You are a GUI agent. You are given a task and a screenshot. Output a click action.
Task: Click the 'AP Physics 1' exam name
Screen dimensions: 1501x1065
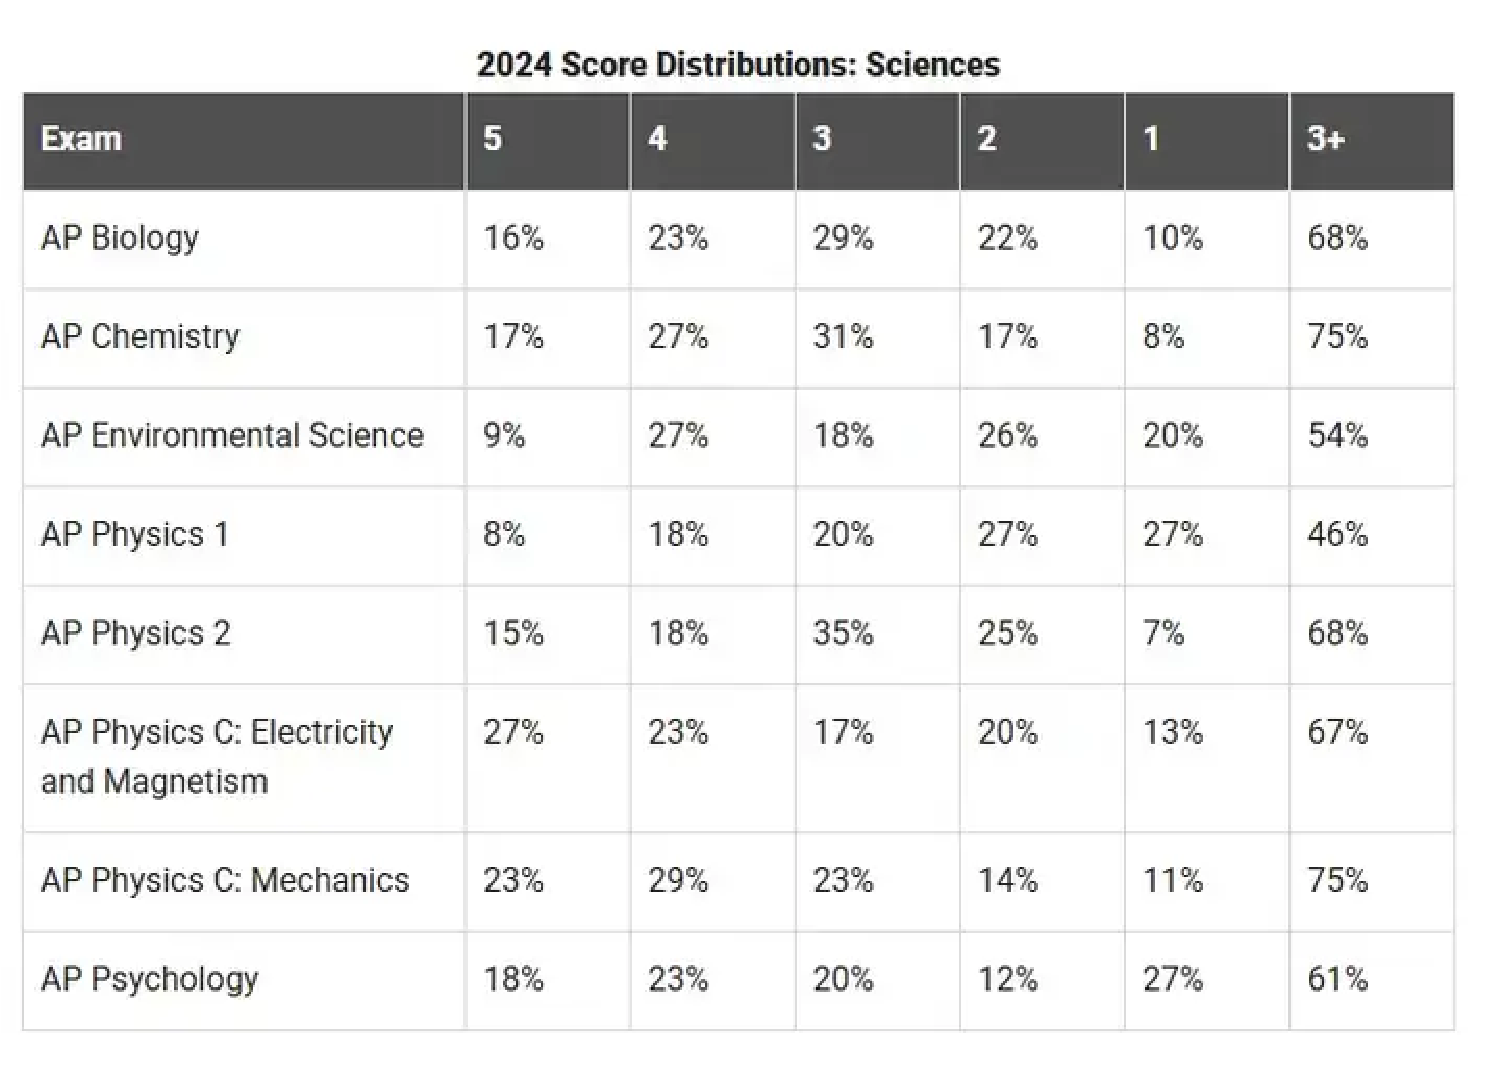tap(135, 534)
